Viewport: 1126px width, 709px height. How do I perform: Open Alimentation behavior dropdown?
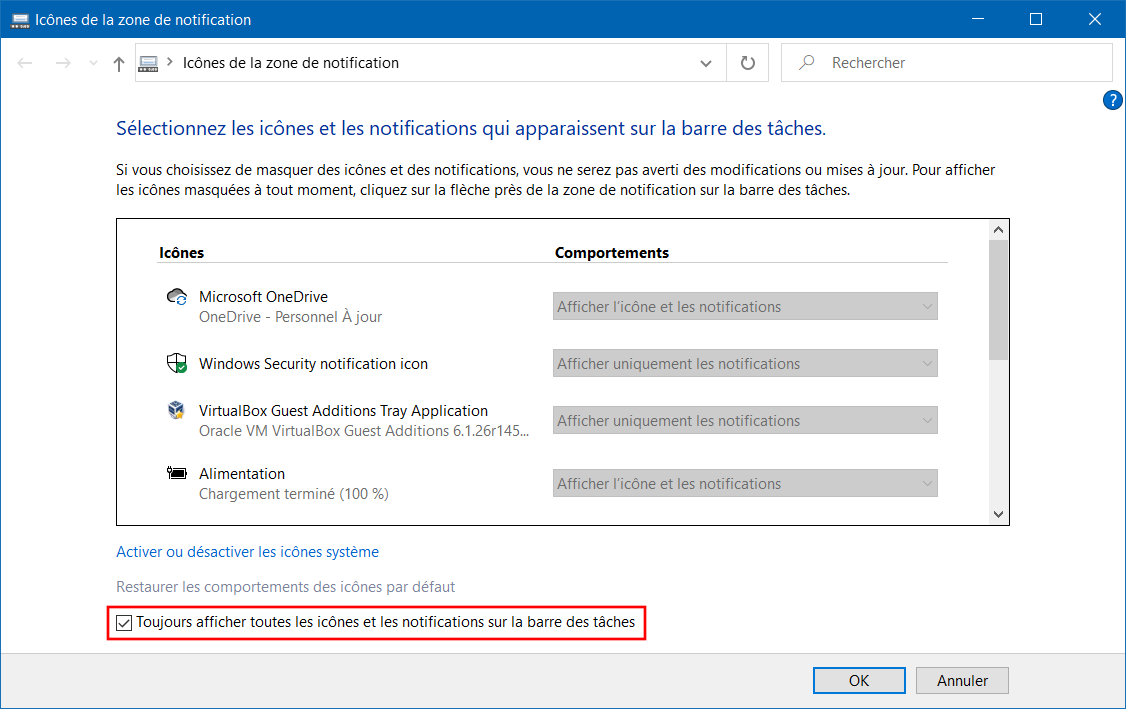(x=745, y=483)
